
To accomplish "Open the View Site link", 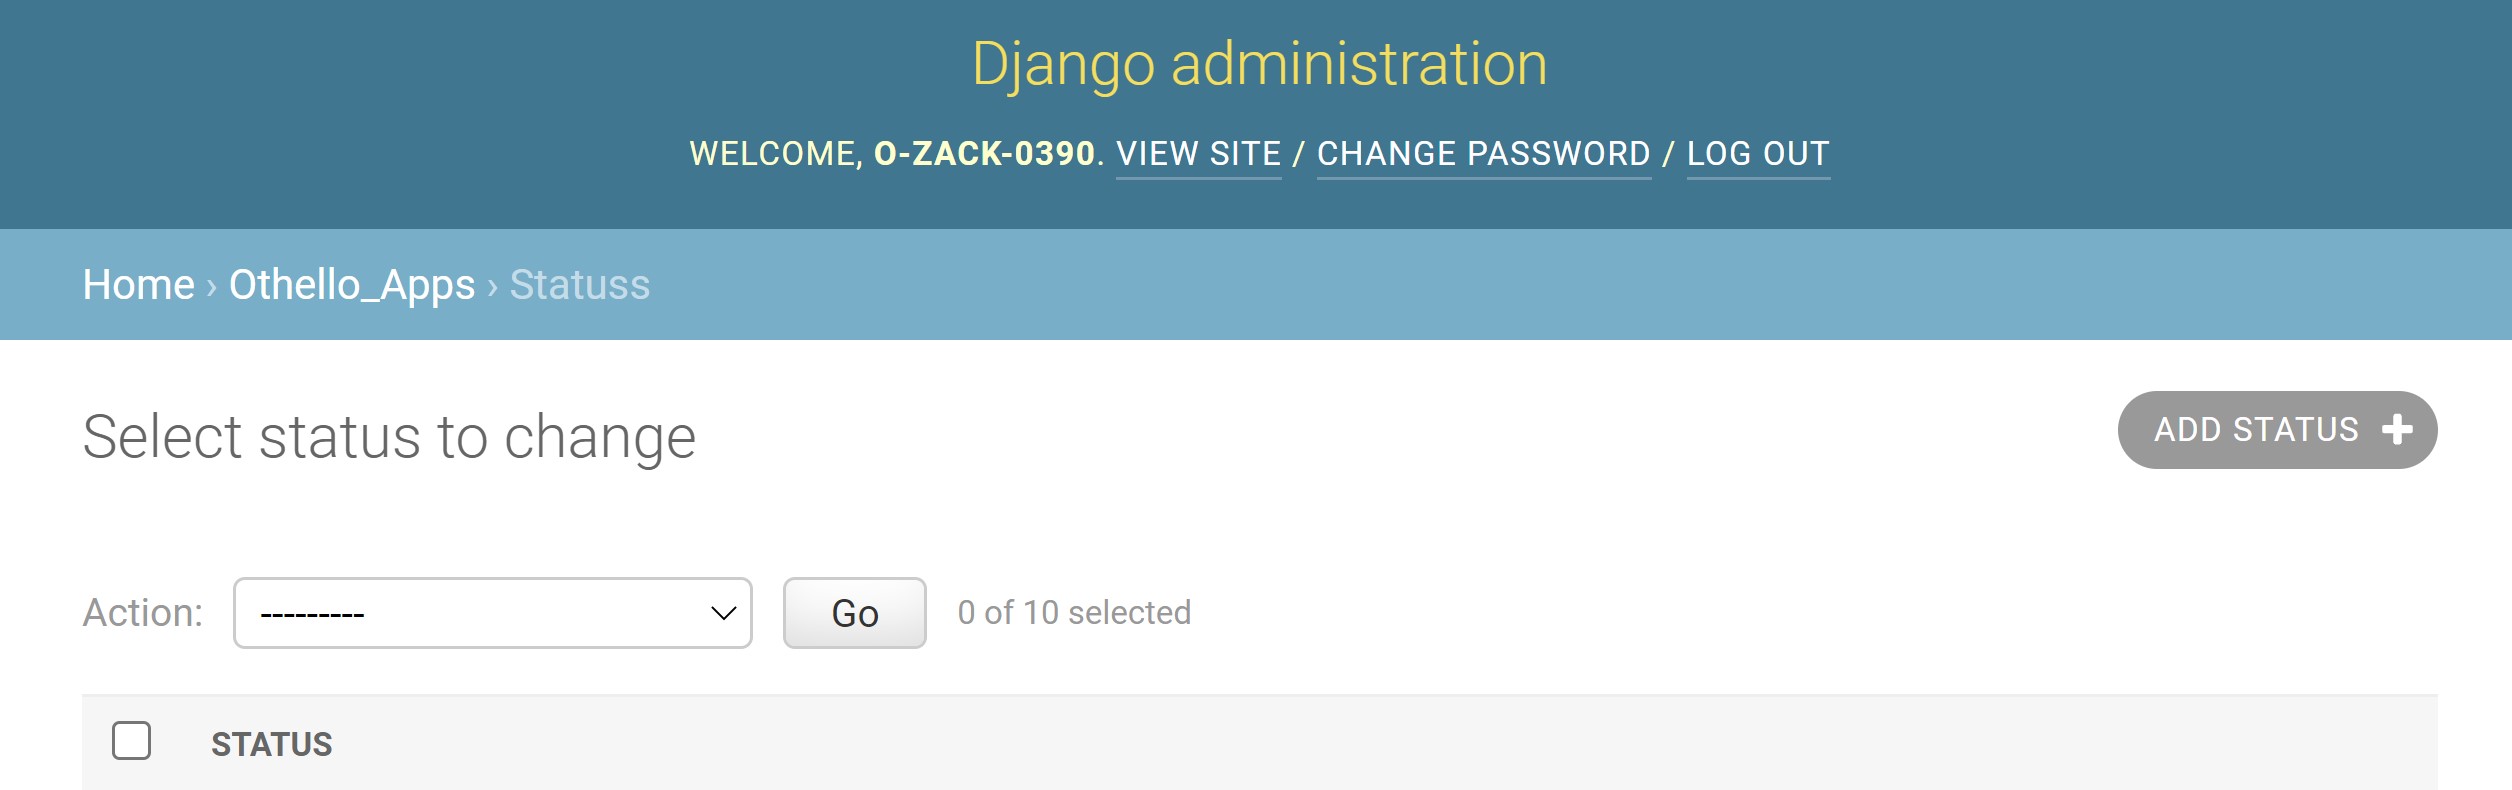I will (1198, 154).
